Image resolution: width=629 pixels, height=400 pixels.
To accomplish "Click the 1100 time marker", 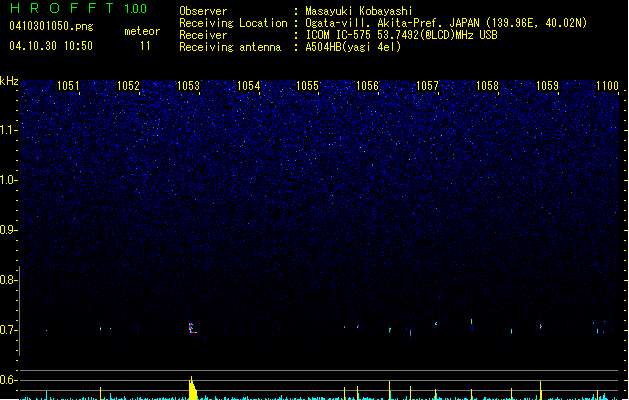I will 607,86.
